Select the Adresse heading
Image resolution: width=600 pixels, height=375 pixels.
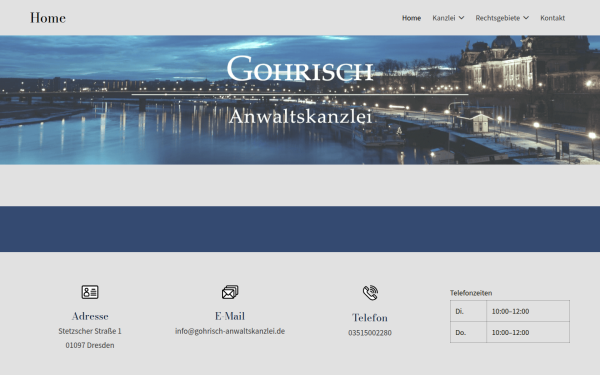[90, 316]
